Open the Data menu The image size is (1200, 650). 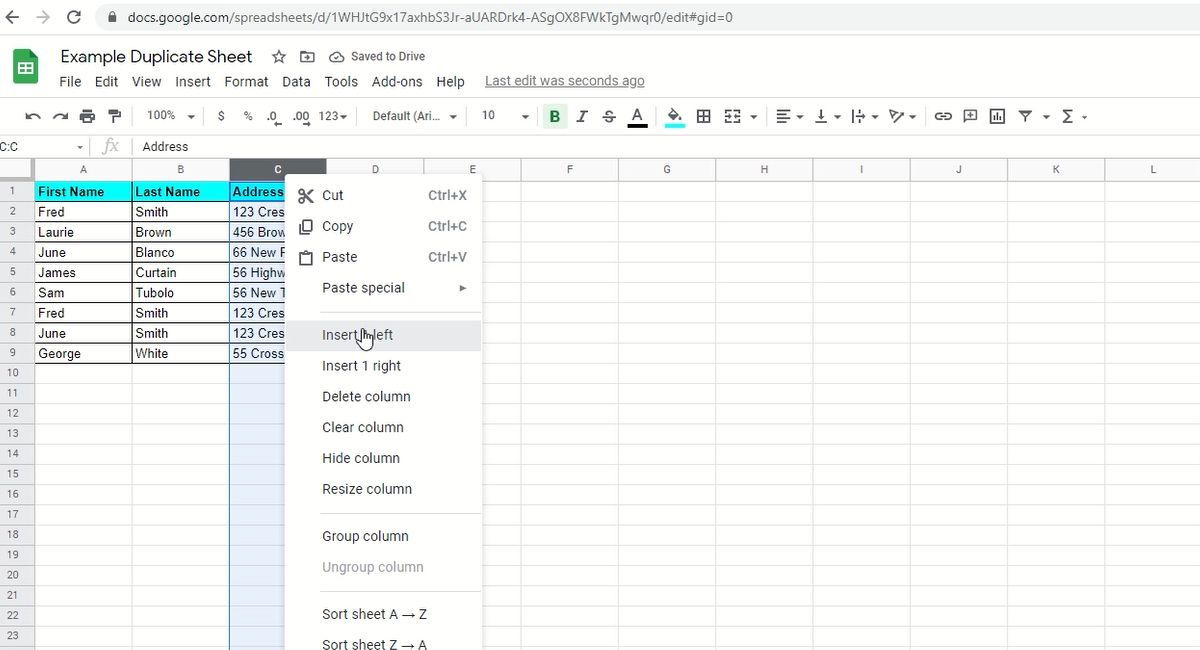pyautogui.click(x=296, y=81)
